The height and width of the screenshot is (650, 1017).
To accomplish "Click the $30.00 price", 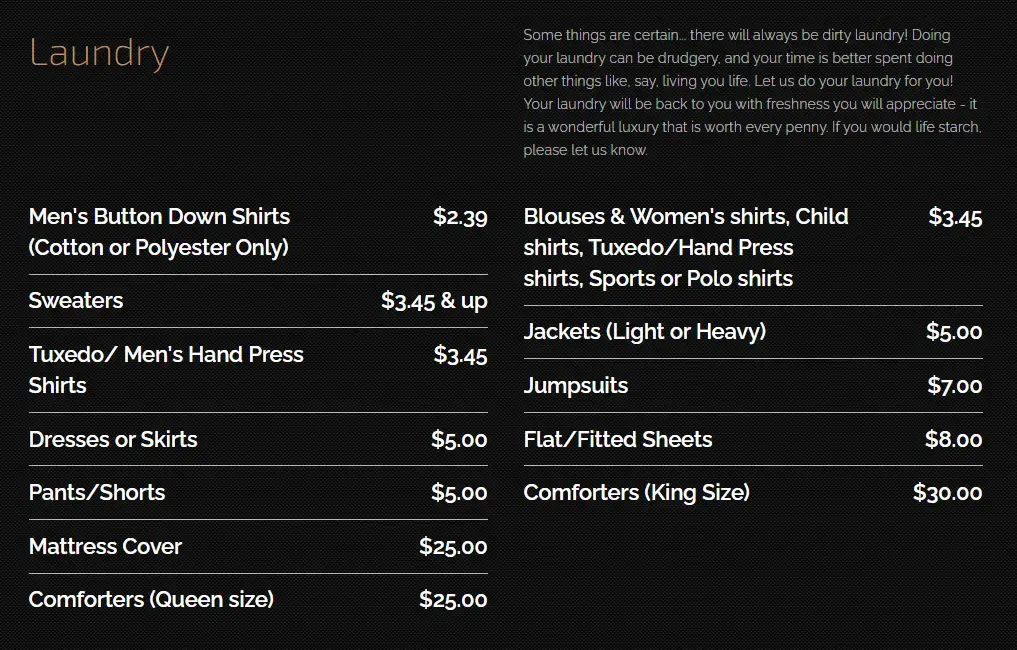I will [947, 492].
